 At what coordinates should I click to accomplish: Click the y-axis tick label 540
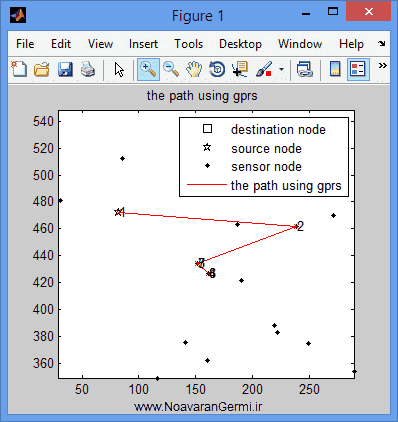click(43, 121)
